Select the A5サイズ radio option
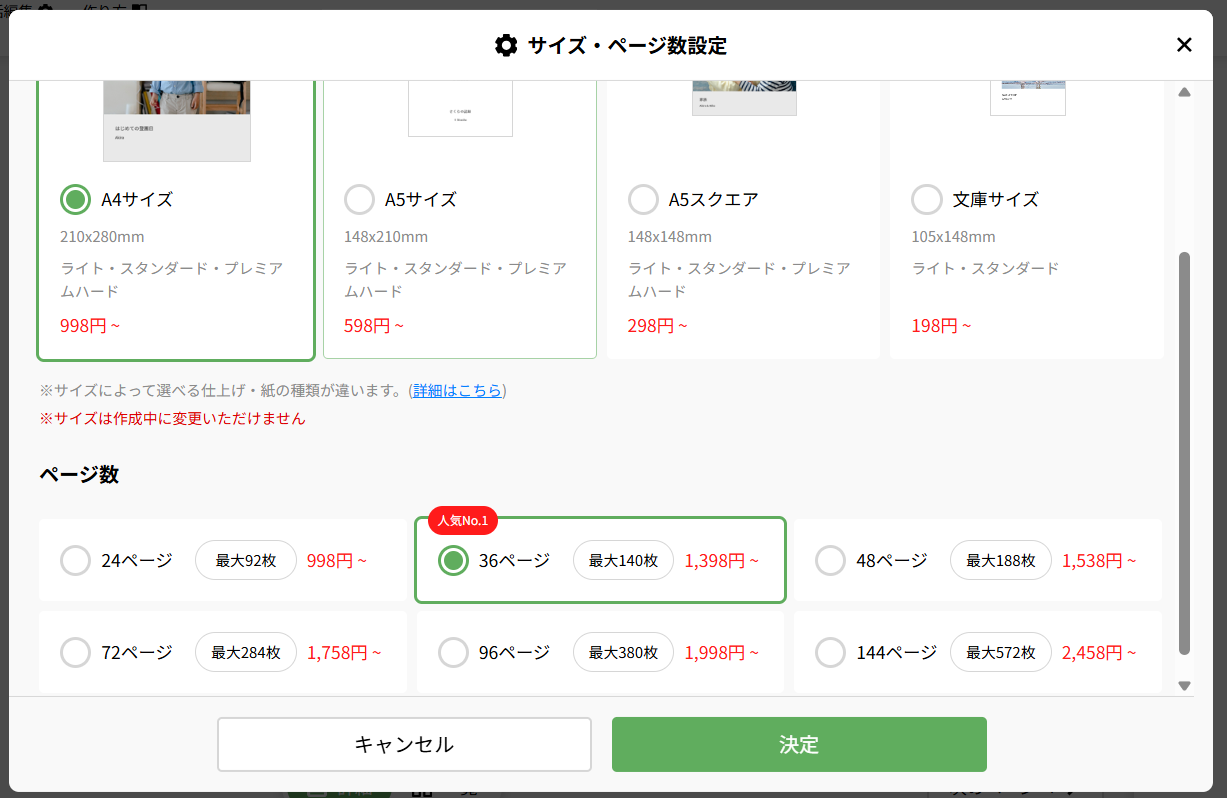Viewport: 1227px width, 798px height. coord(359,199)
